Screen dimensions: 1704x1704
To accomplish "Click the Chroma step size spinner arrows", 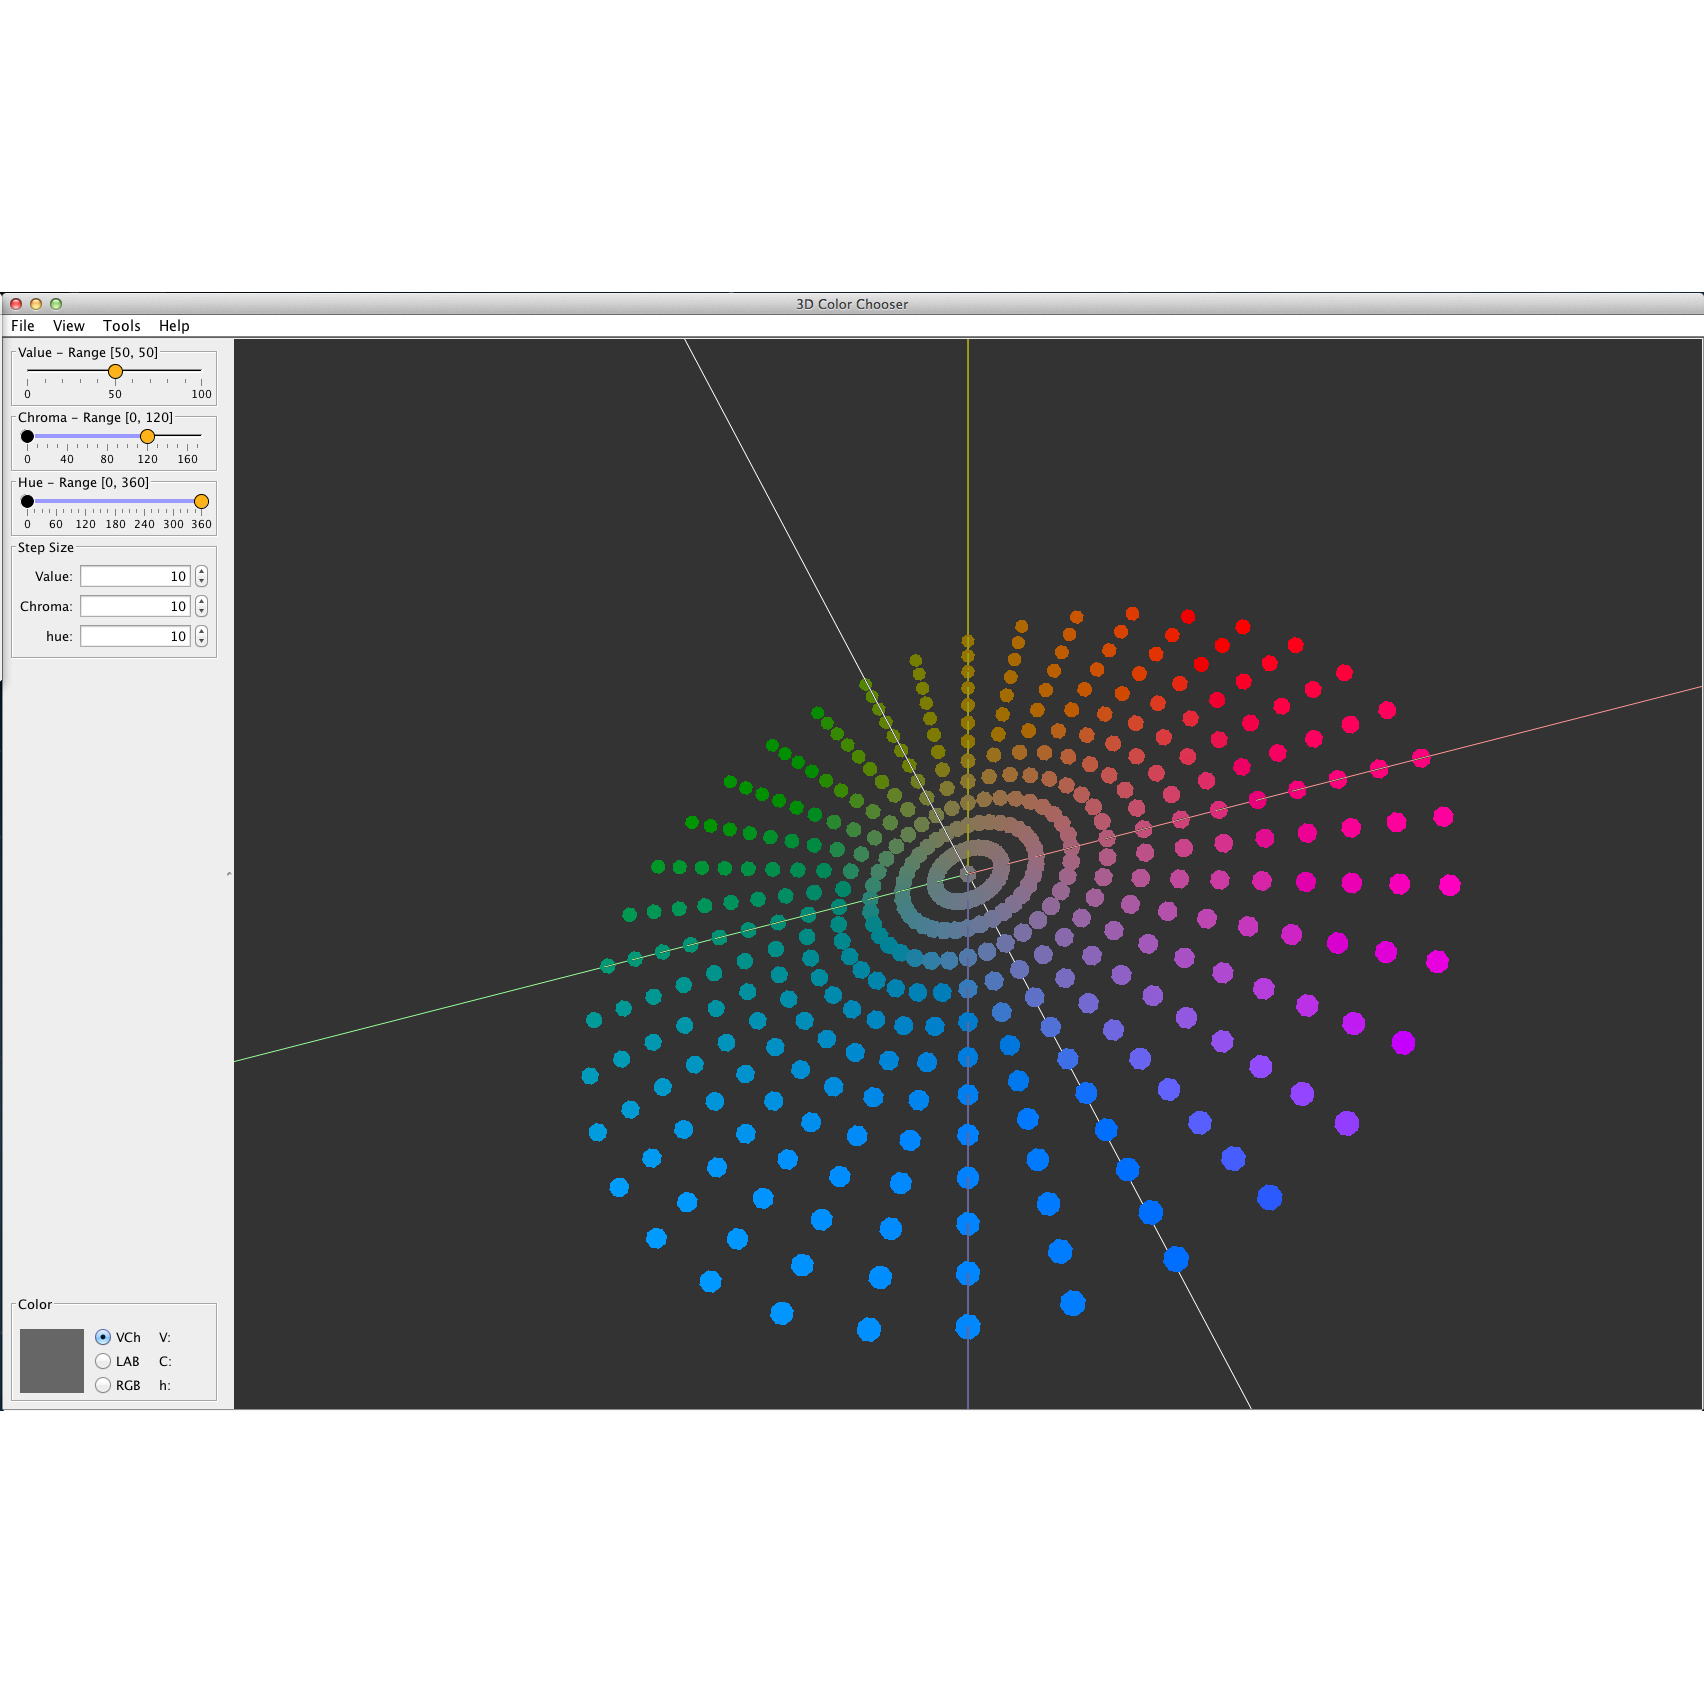I will [201, 606].
